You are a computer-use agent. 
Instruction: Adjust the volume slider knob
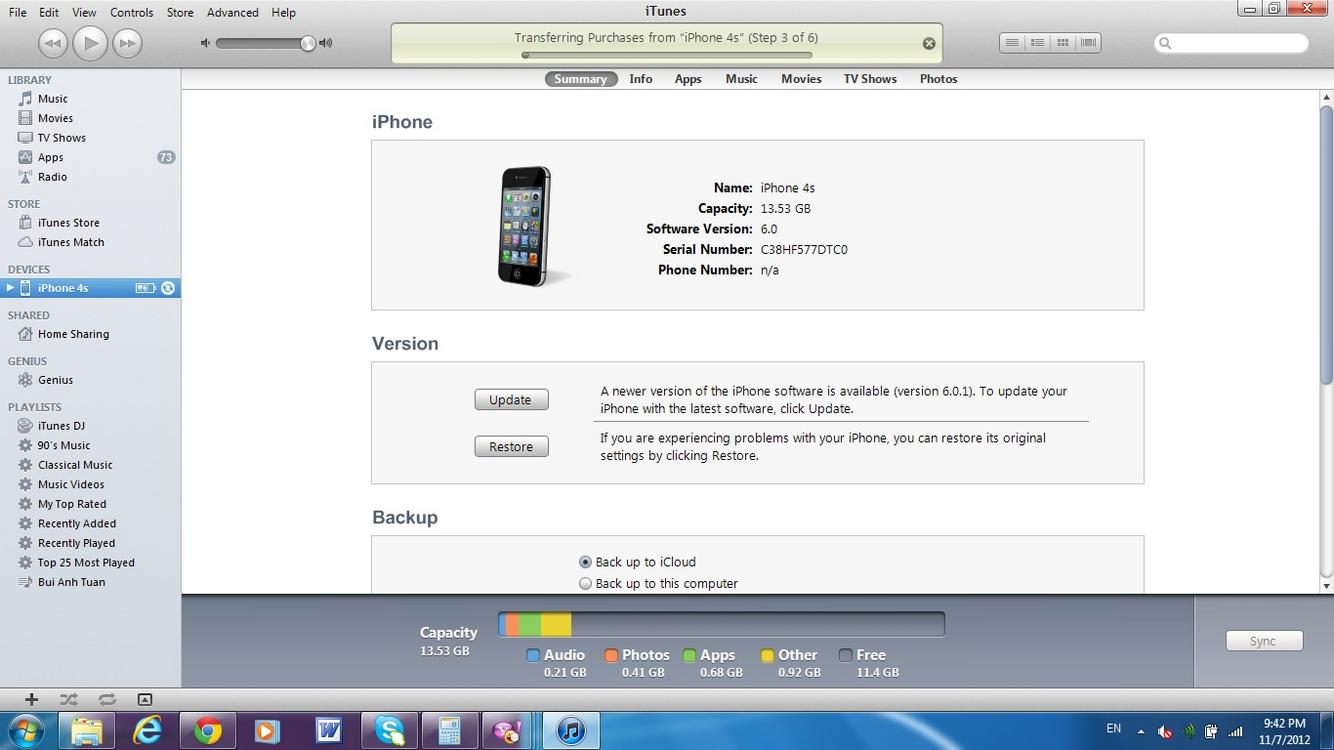308,43
